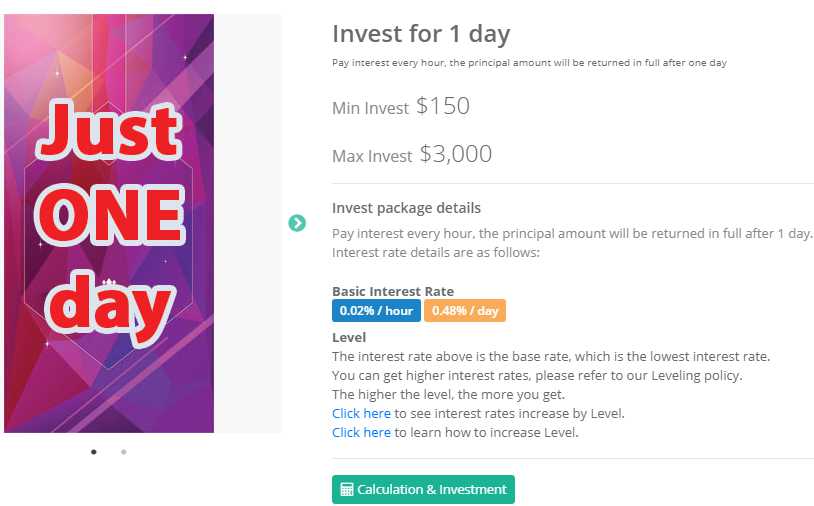Viewport: 814px width, 506px height.
Task: Click the 'Invest for 1 day' heading
Action: [x=421, y=34]
